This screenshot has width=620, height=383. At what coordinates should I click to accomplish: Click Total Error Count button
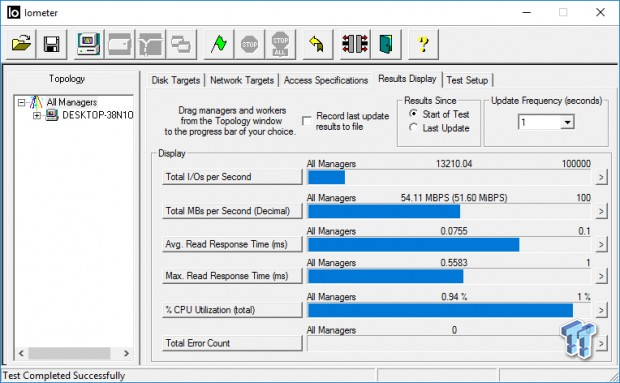[x=232, y=343]
